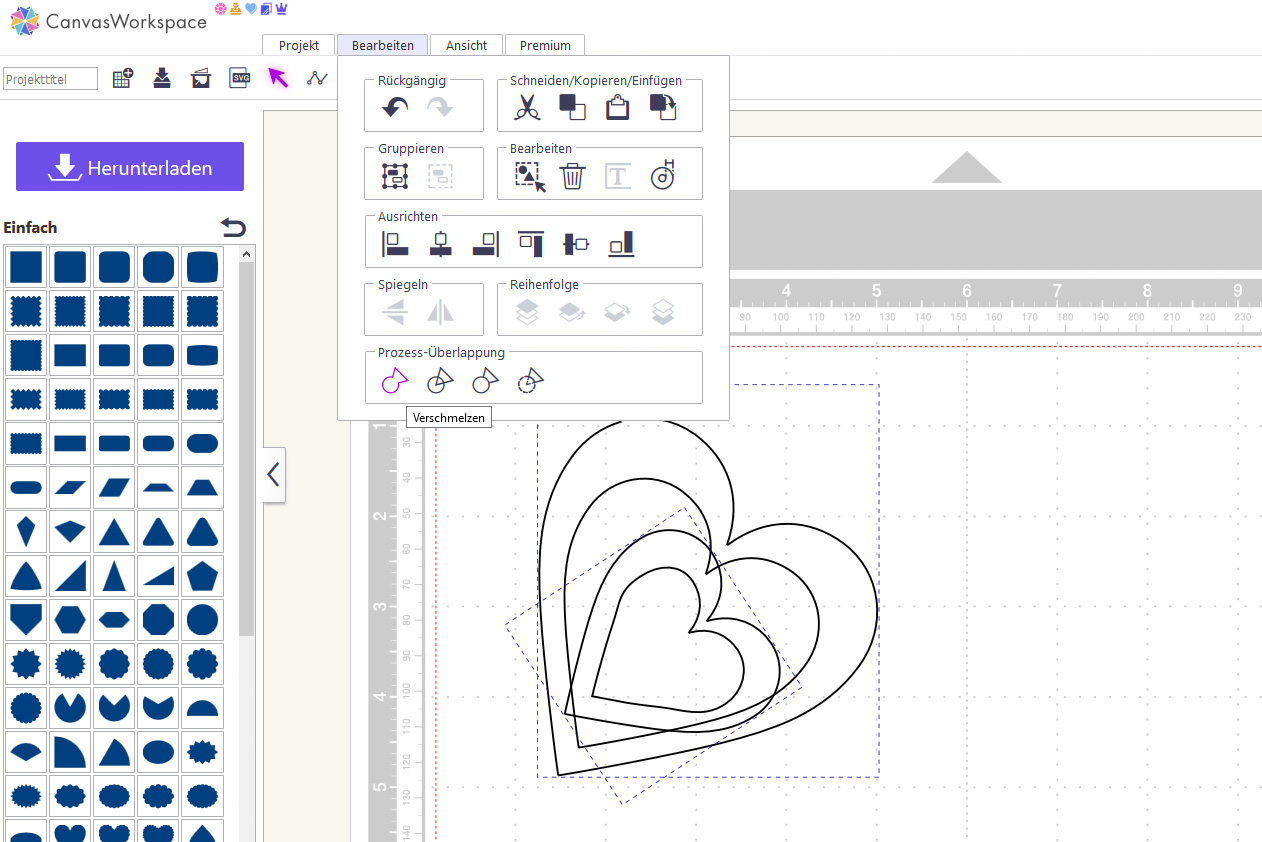Align objects to bottom edge
Viewport: 1262px width, 842px height.
[x=621, y=243]
